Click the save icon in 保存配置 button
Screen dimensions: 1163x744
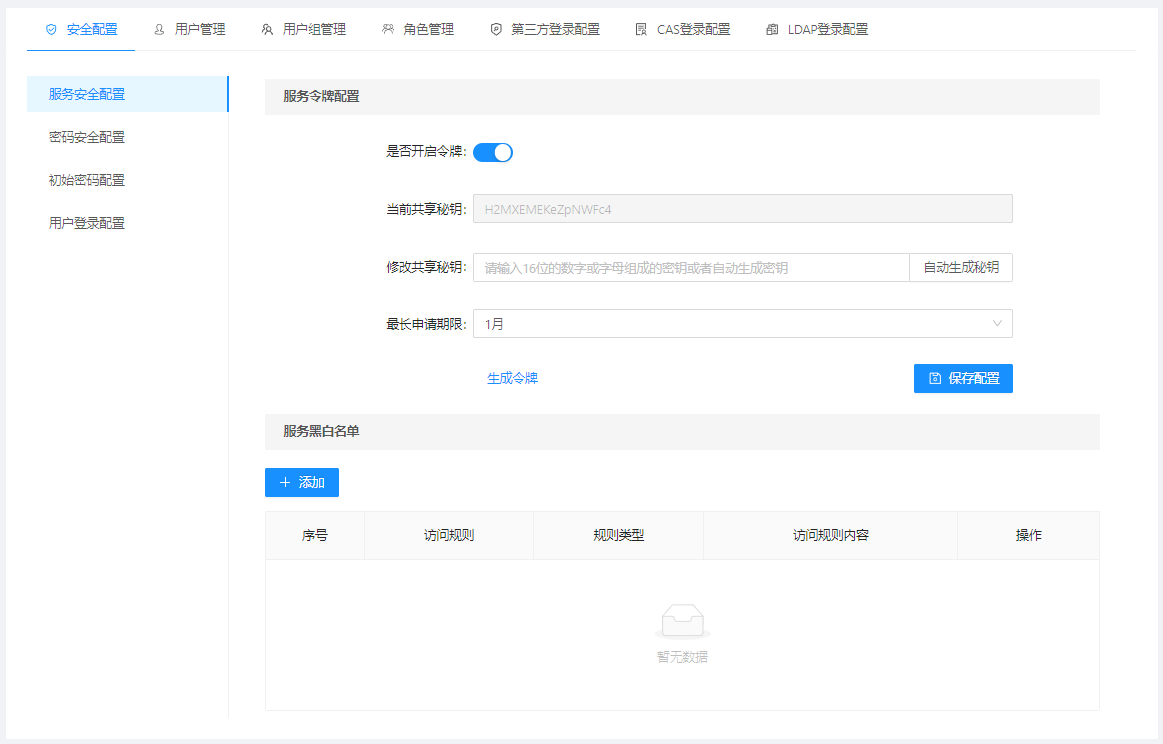coord(935,378)
